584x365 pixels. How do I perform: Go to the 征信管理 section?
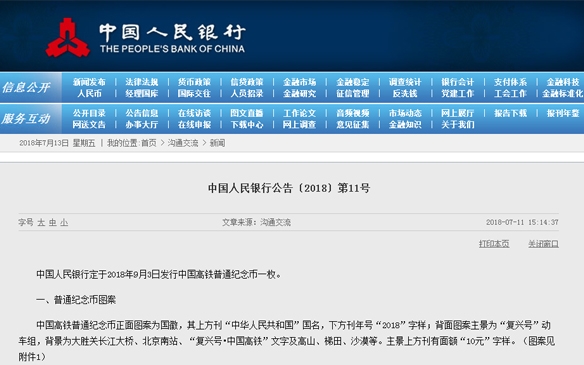(x=352, y=93)
